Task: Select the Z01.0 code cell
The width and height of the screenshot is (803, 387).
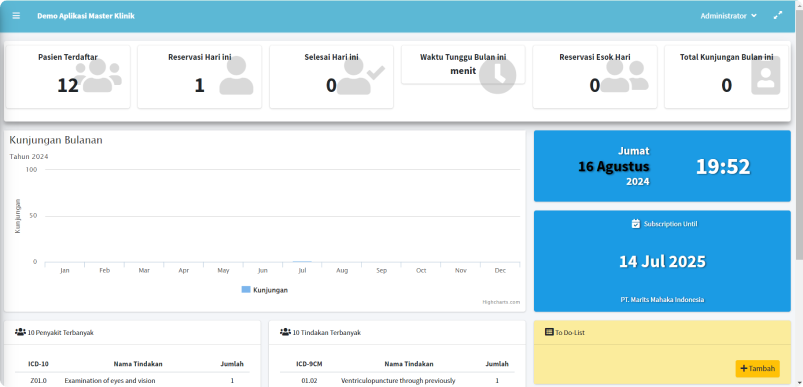Action: pyautogui.click(x=38, y=380)
